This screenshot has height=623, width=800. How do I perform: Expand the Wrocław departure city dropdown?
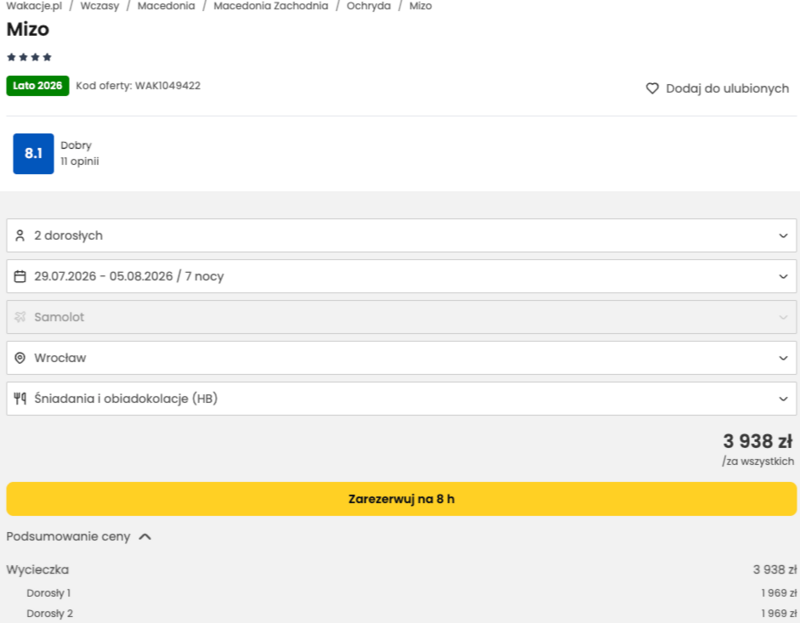coord(782,358)
